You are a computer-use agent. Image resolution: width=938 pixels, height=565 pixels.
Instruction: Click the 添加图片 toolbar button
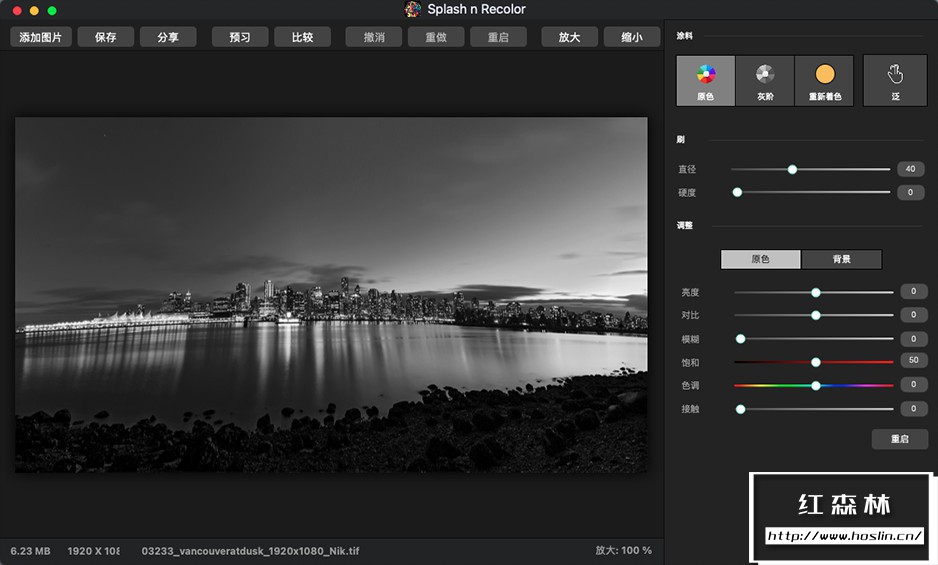point(41,37)
